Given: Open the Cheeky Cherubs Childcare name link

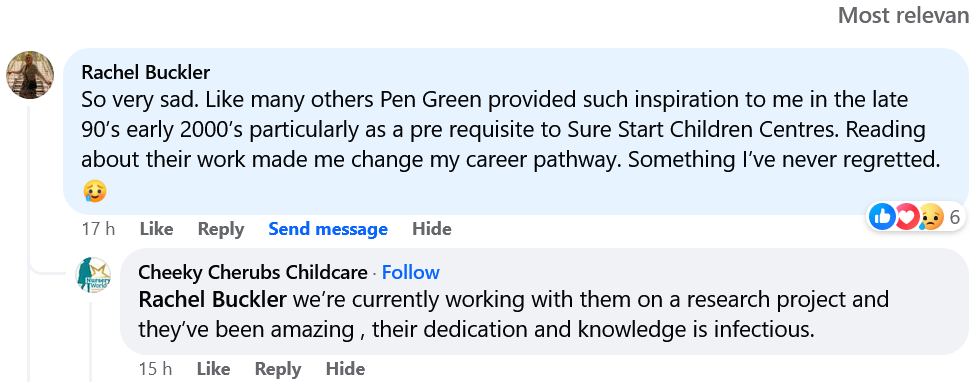Looking at the screenshot, I should 252,273.
